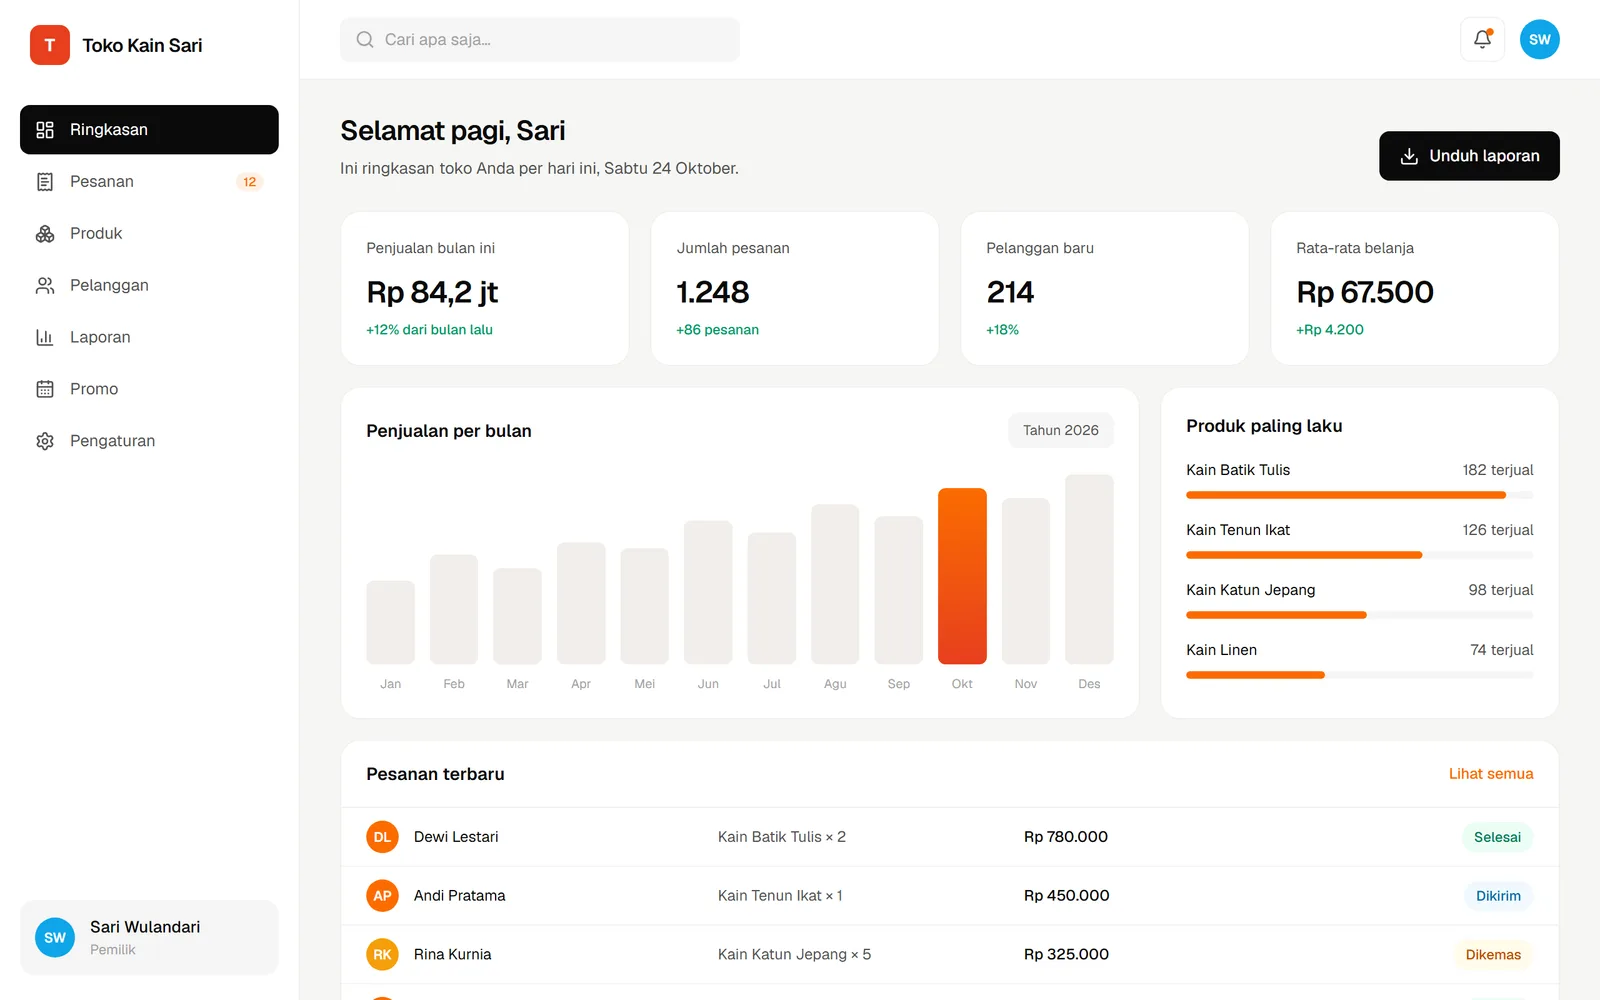Viewport: 1600px width, 1000px height.
Task: Click the Pelanggan baru 214 value
Action: point(1010,292)
